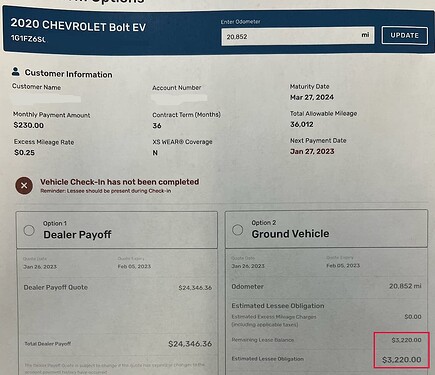Click the mi unit label in odometer field

click(x=365, y=35)
